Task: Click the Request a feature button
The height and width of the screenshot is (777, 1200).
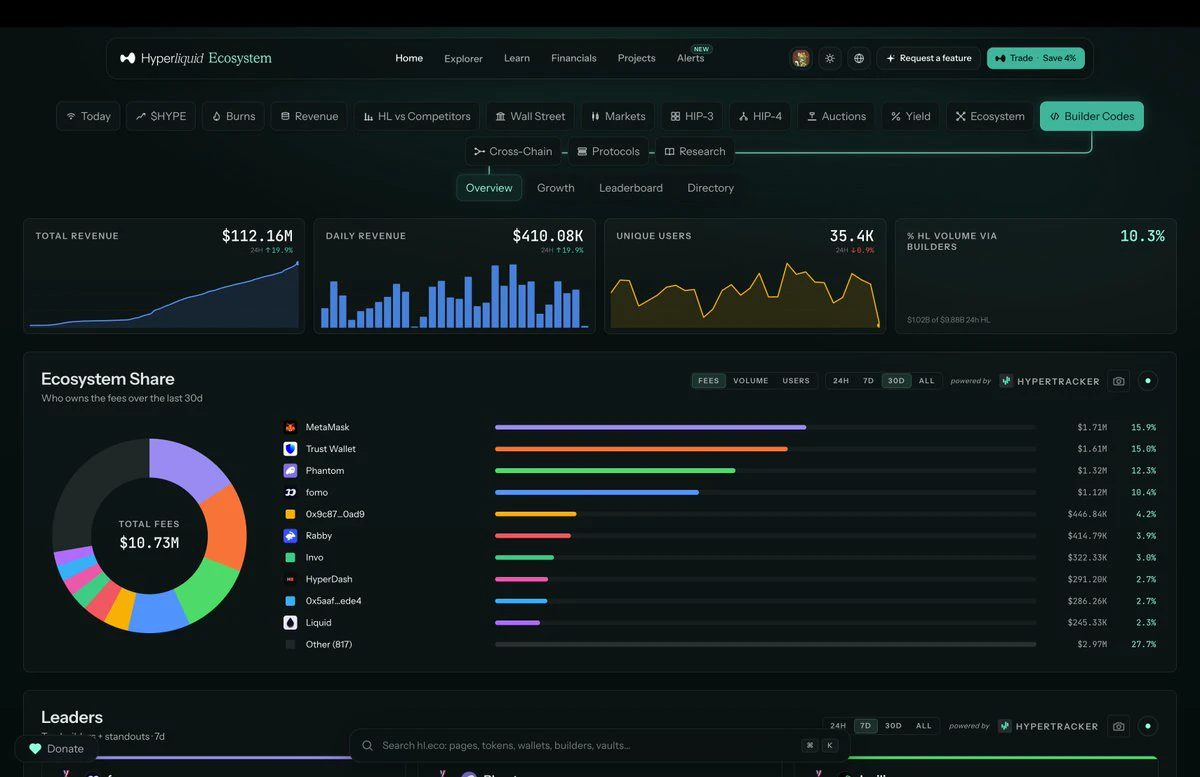Action: pyautogui.click(x=929, y=58)
